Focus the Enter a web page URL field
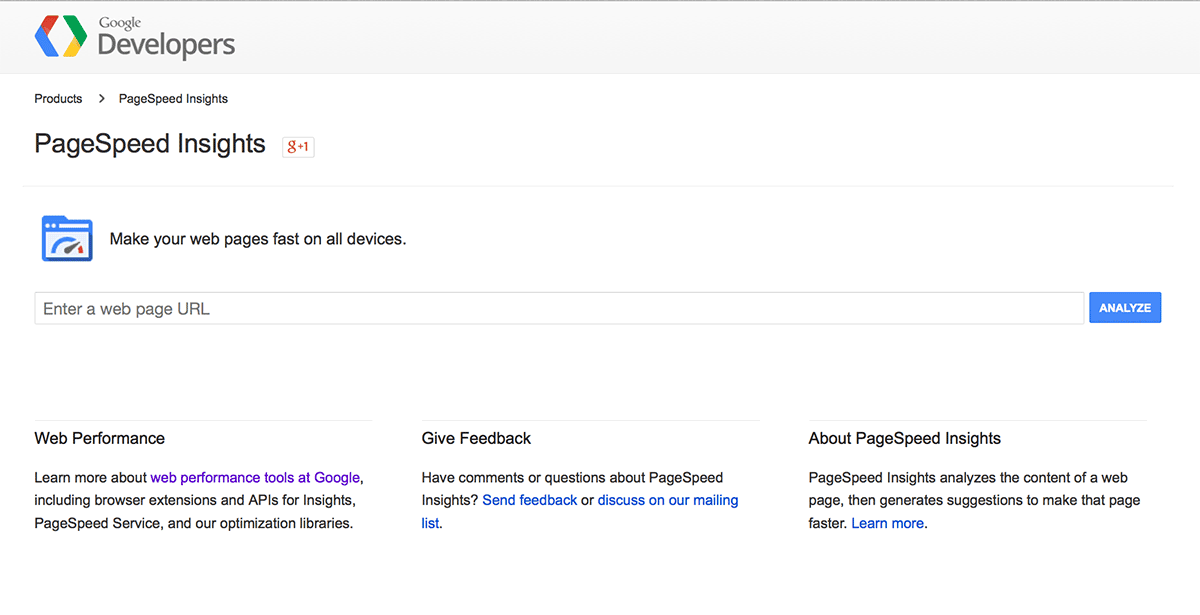The image size is (1200, 615). click(559, 308)
